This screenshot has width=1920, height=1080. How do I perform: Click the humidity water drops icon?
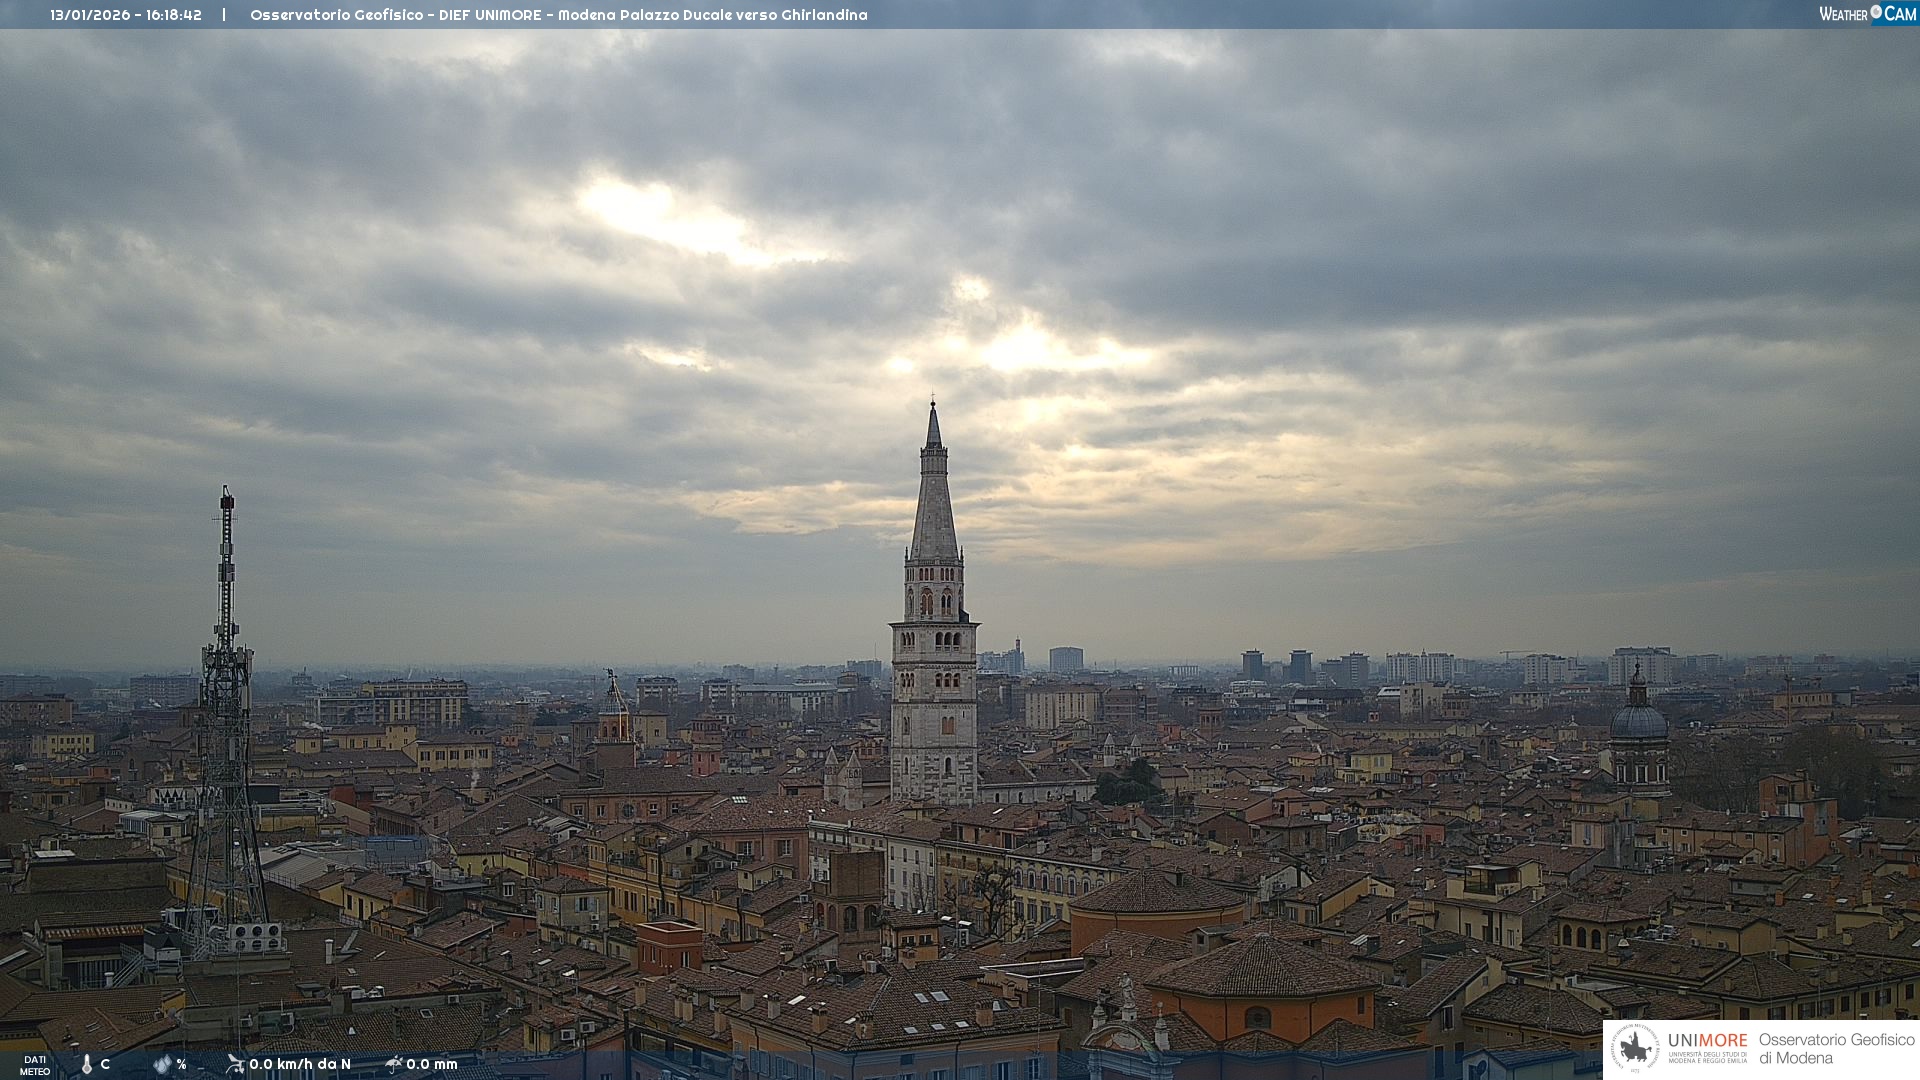pos(162,1064)
